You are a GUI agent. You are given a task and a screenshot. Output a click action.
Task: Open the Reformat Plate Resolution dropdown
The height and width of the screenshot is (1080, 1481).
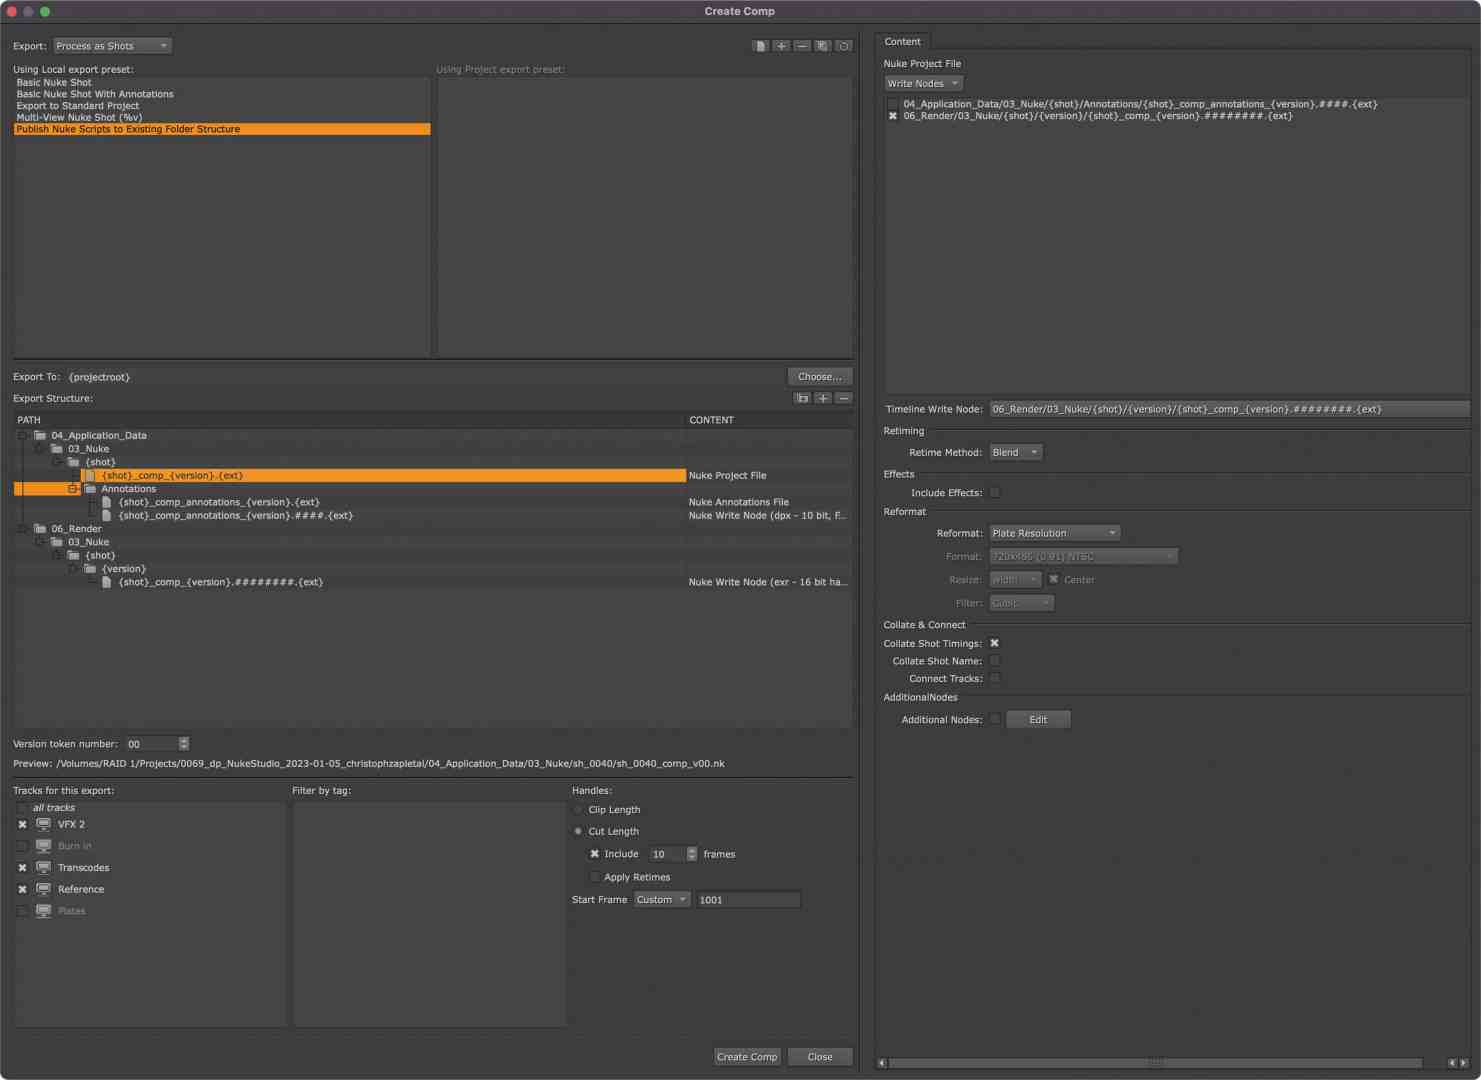point(1055,534)
